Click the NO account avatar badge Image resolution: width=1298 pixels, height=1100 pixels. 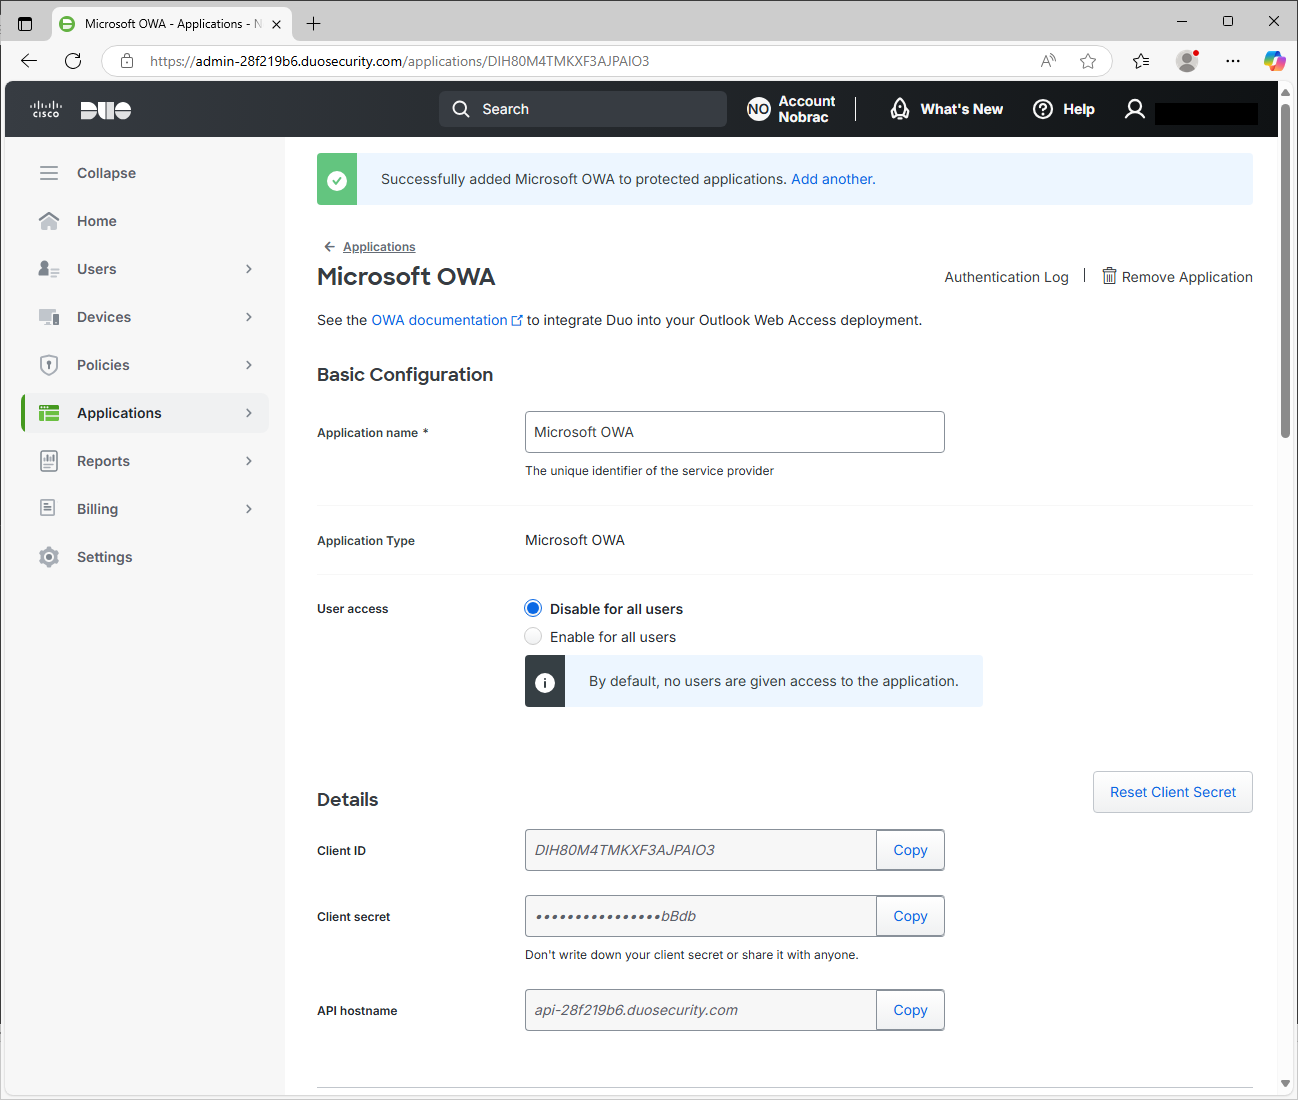pos(759,109)
